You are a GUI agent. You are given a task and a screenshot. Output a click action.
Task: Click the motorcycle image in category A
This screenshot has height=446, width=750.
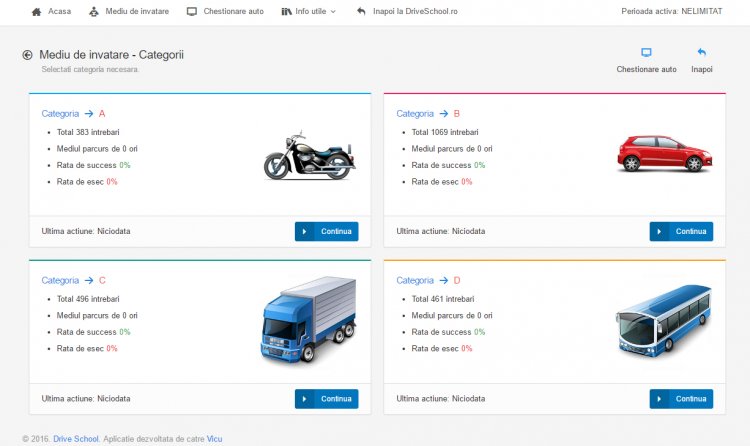point(309,156)
